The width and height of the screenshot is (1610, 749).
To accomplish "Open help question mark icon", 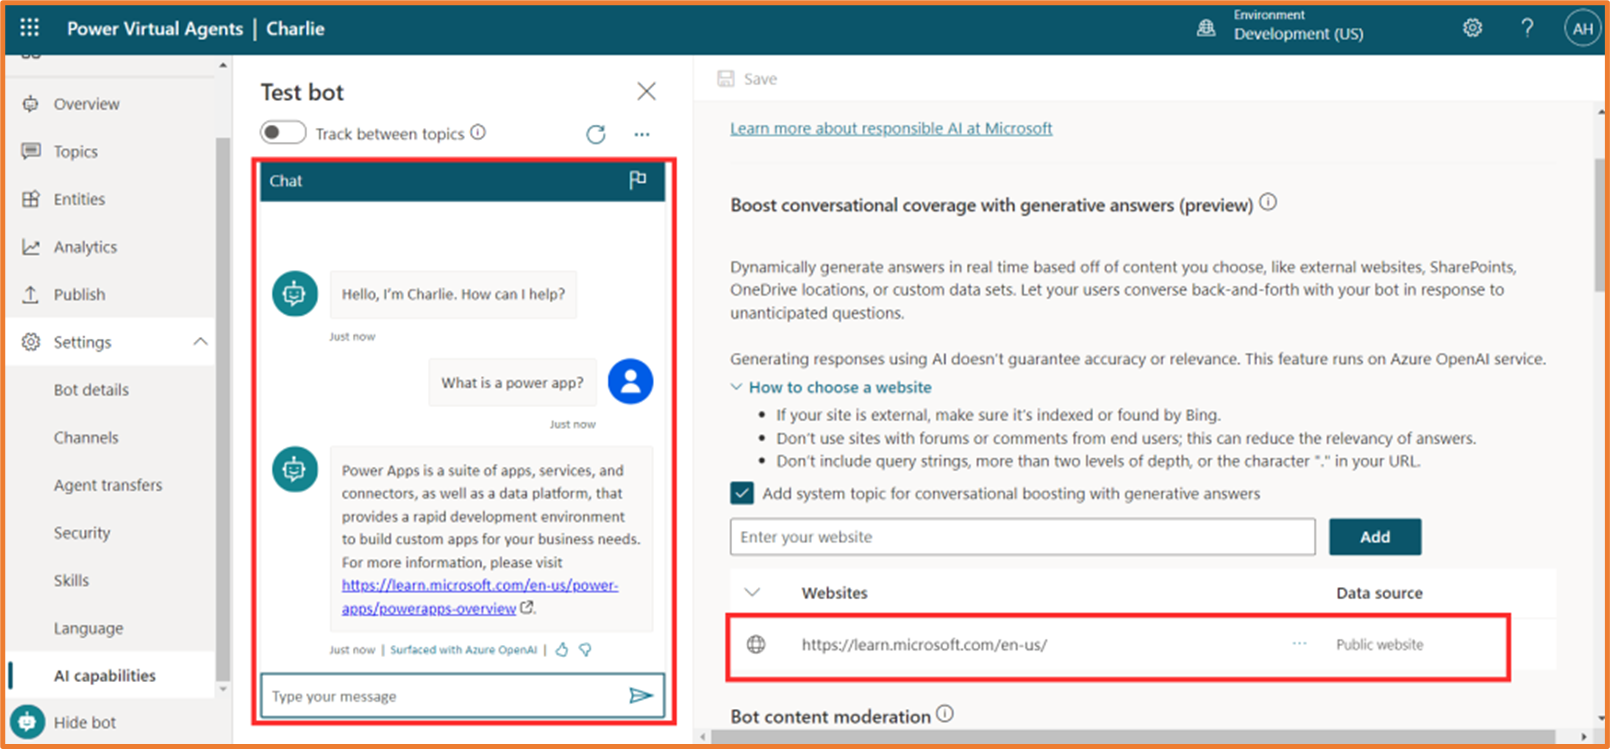I will coord(1527,28).
